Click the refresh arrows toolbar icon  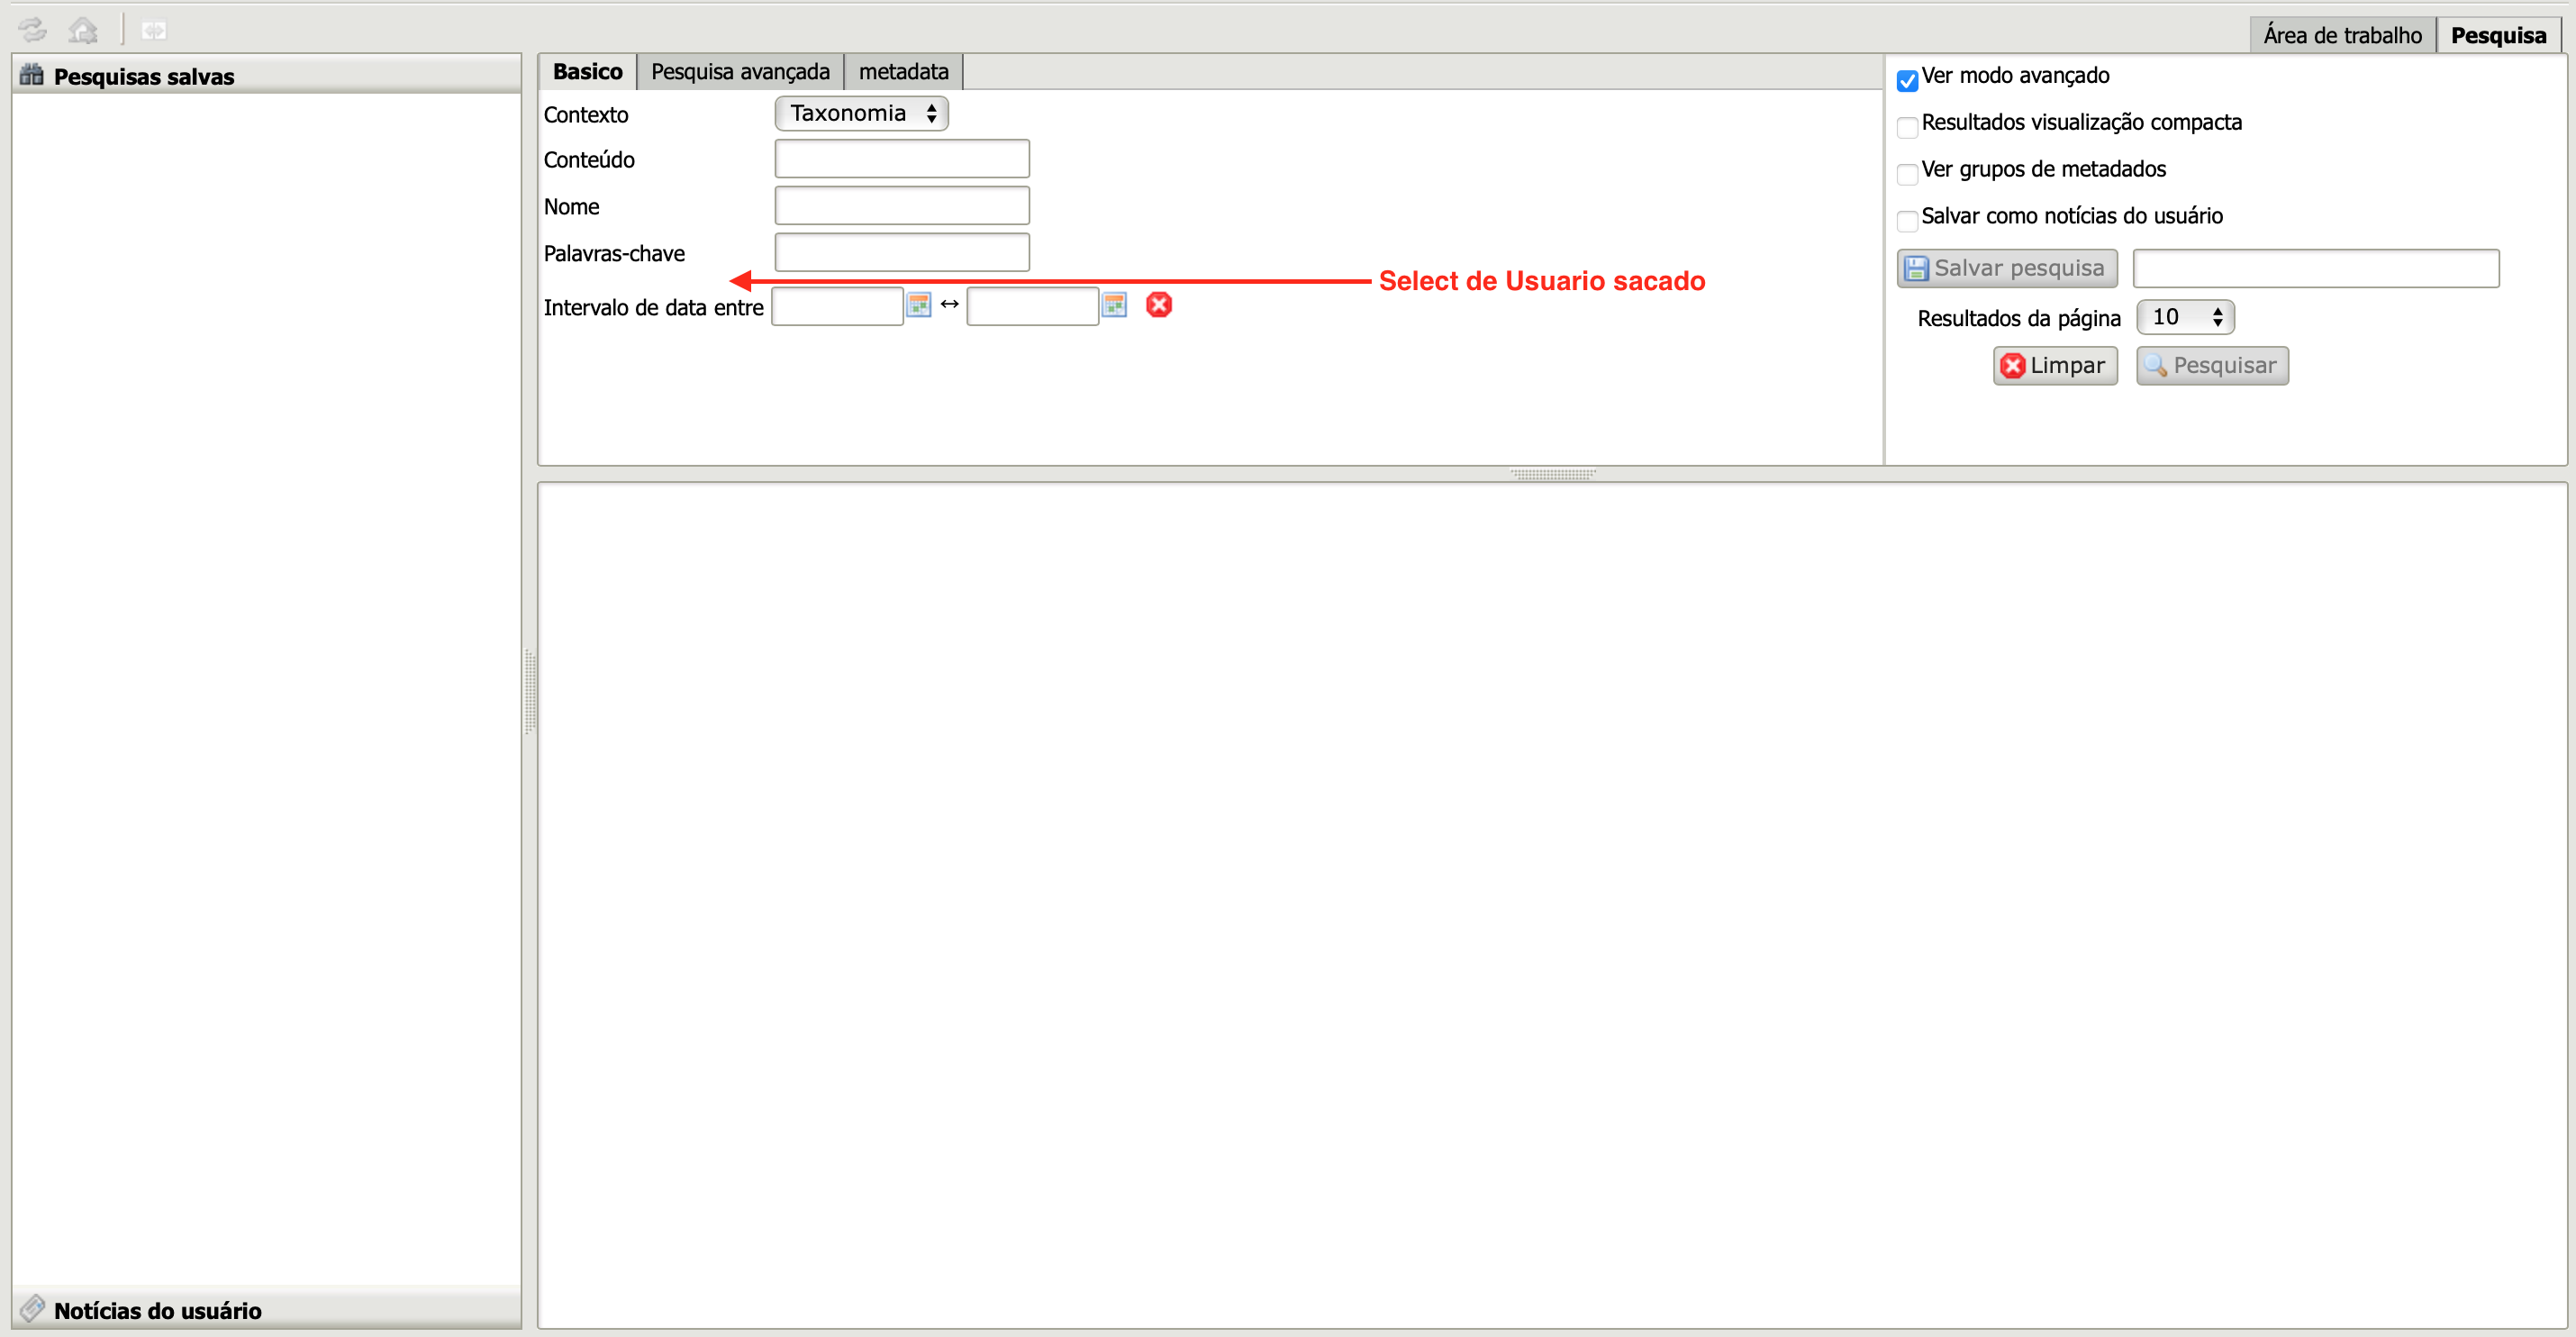pyautogui.click(x=33, y=30)
